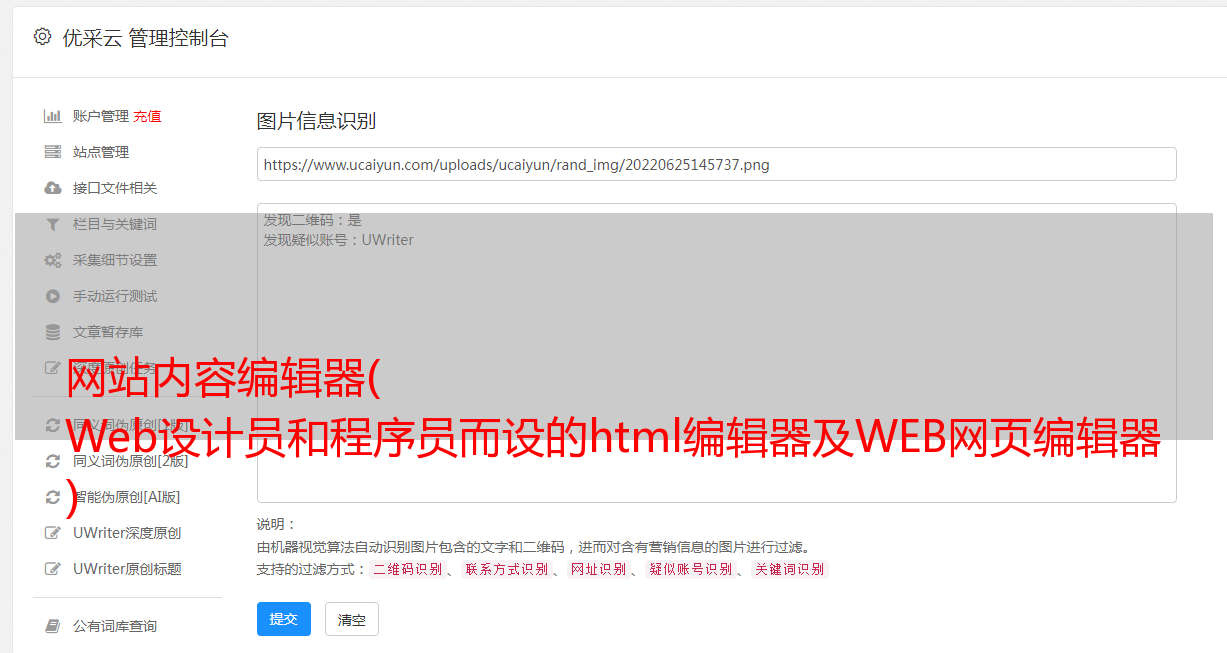1227x653 pixels.
Task: Open the 充值 recharge link
Action: click(147, 116)
